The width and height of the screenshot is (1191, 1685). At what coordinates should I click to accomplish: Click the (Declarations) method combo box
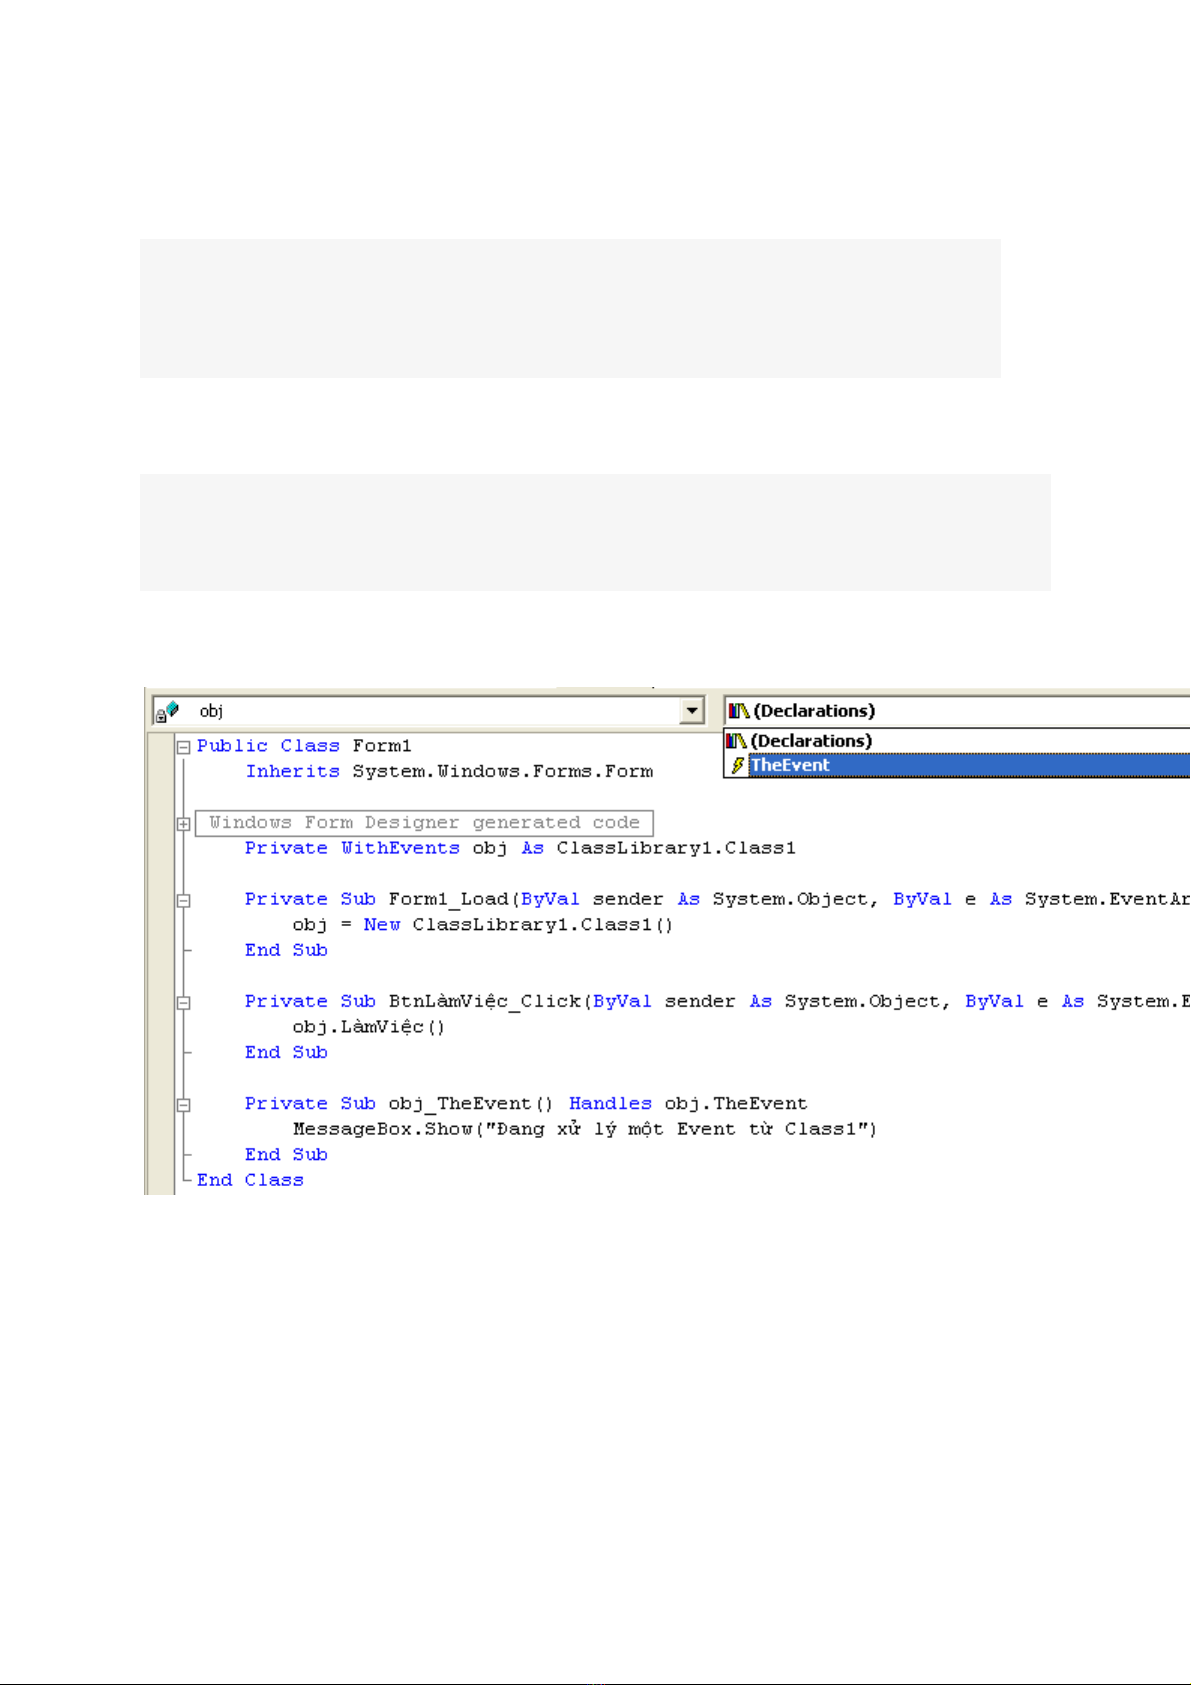(957, 711)
